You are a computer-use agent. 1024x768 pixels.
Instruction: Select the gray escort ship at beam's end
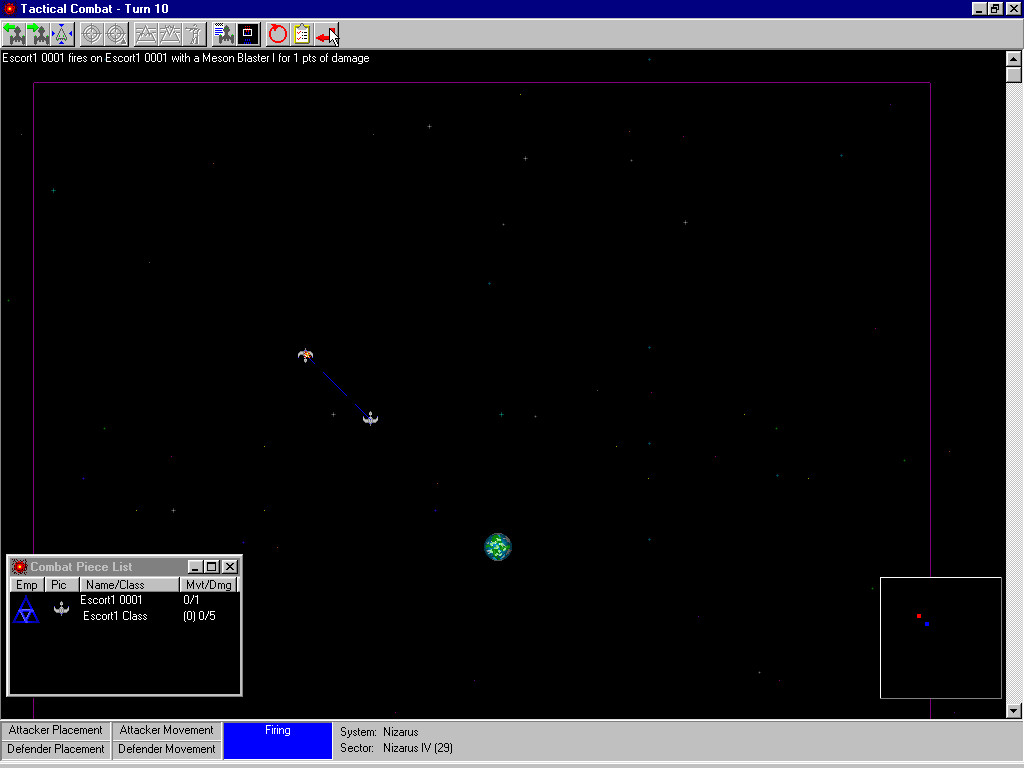[x=370, y=418]
